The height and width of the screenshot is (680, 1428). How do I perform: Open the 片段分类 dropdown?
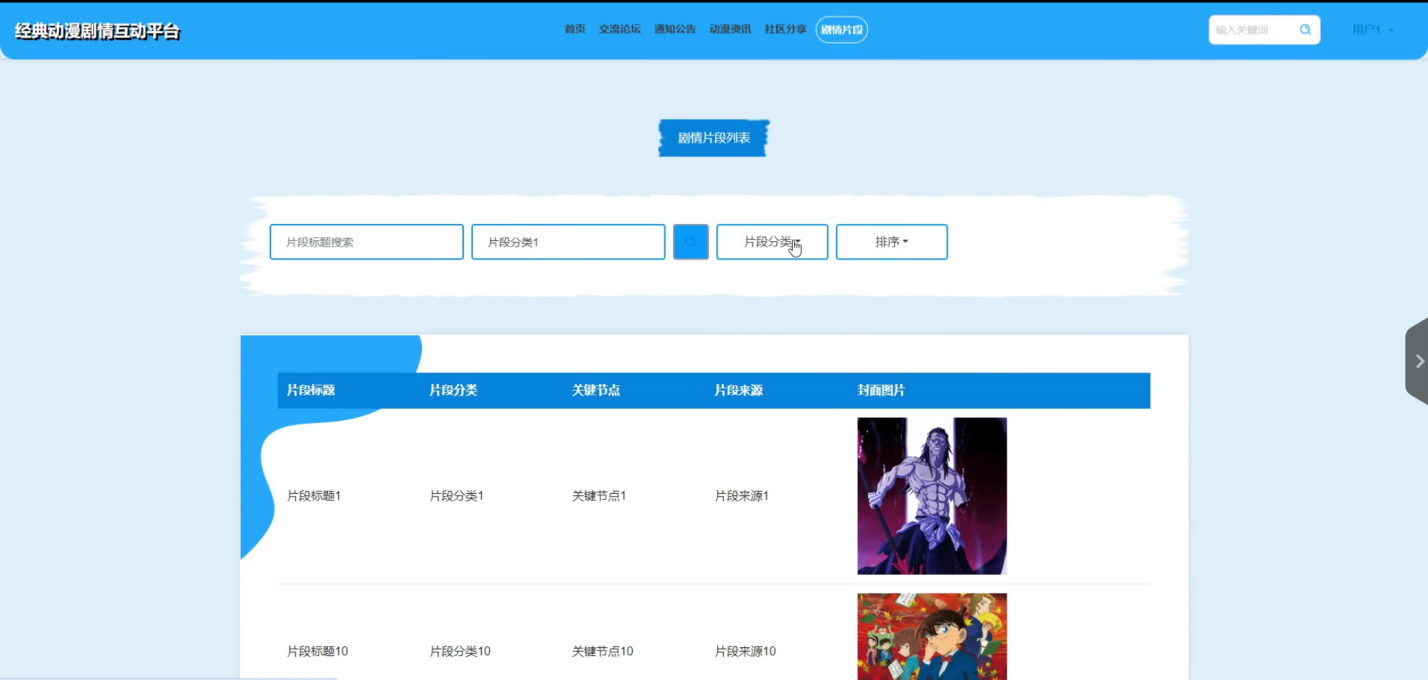772,242
